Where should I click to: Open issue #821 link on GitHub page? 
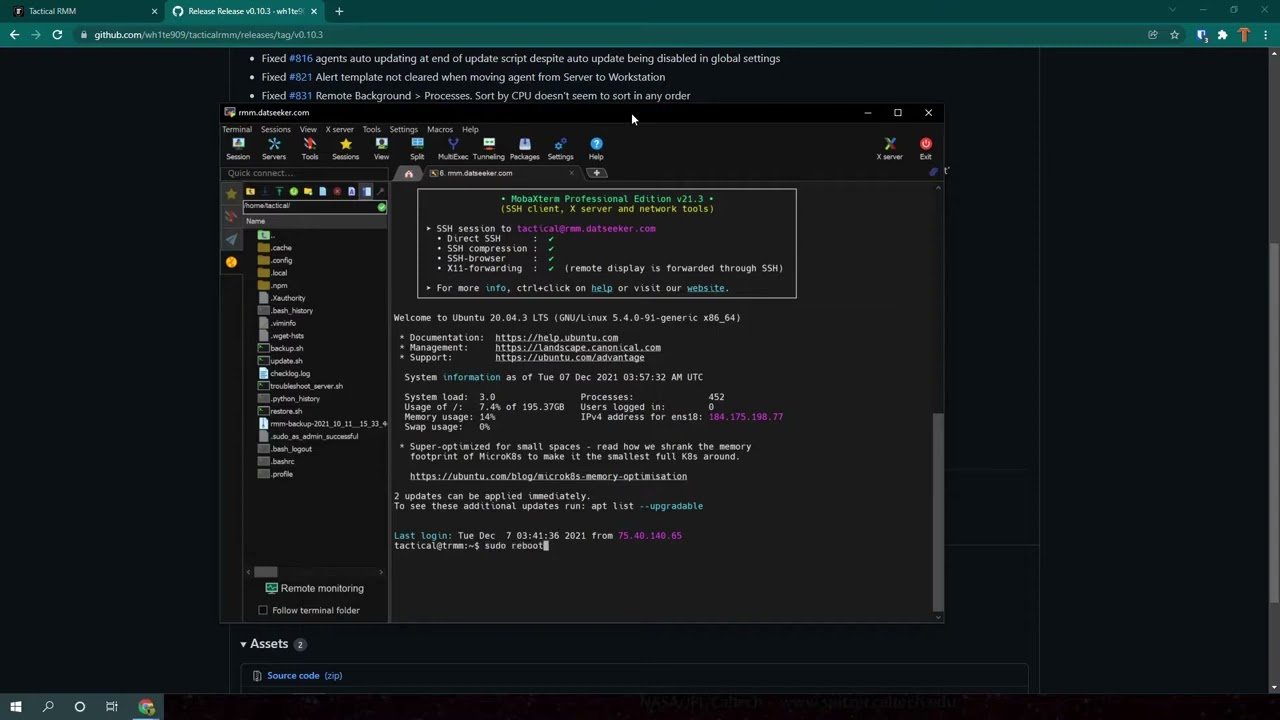pos(300,77)
